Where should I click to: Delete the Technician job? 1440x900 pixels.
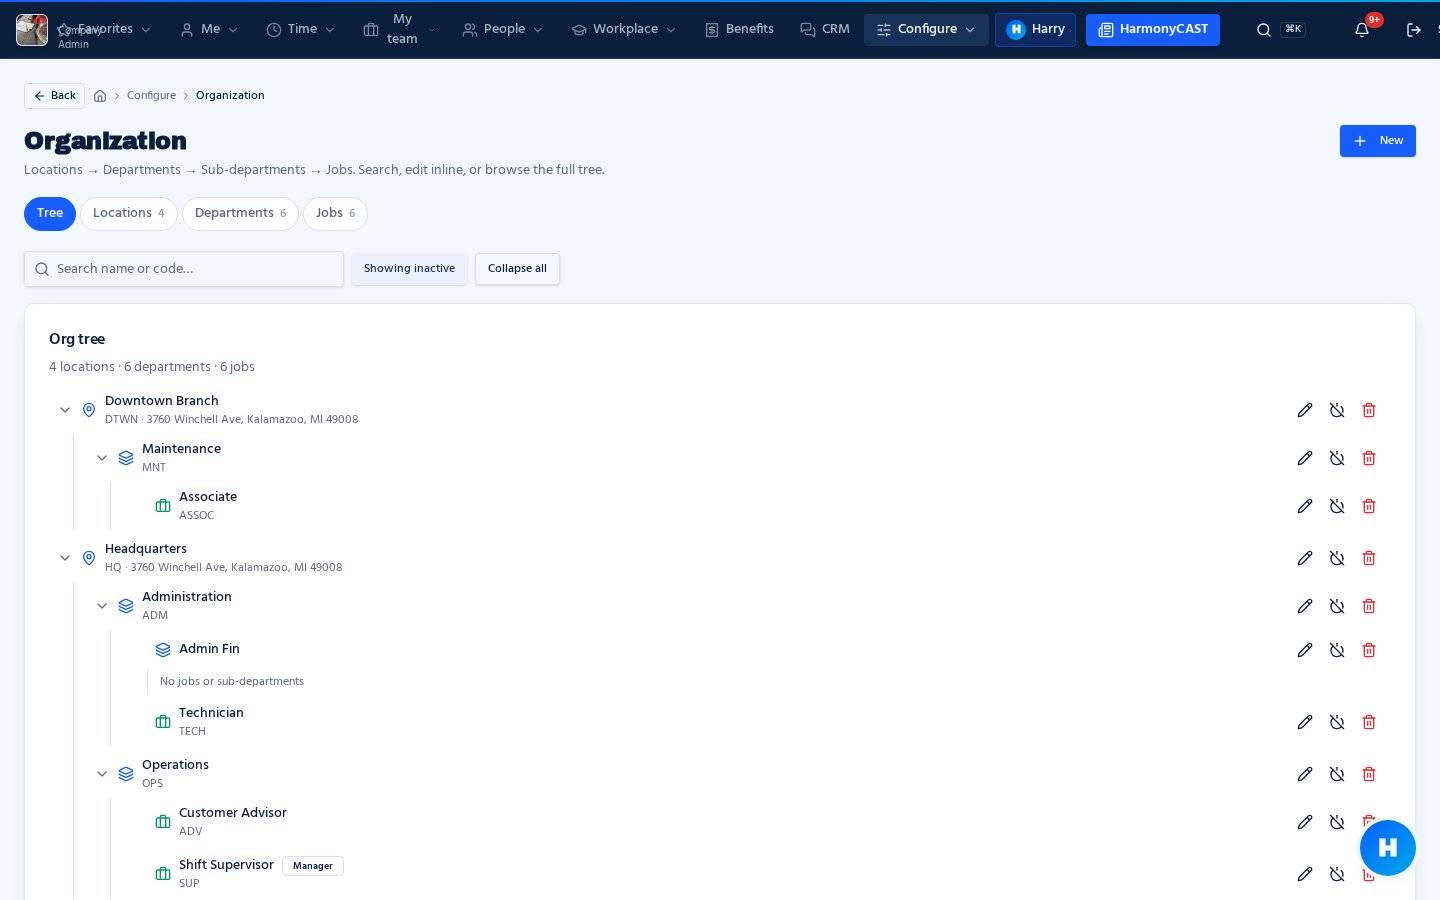(1369, 722)
